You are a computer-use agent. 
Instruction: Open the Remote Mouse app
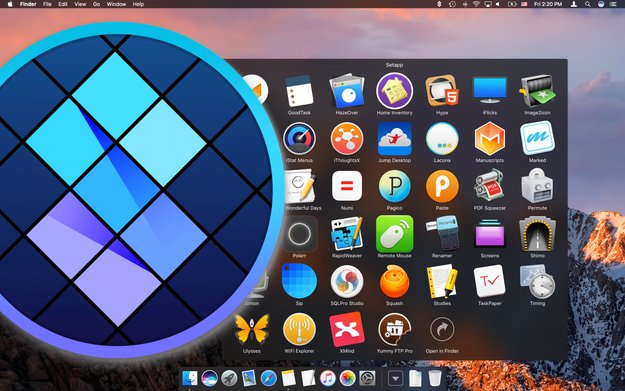tap(394, 234)
